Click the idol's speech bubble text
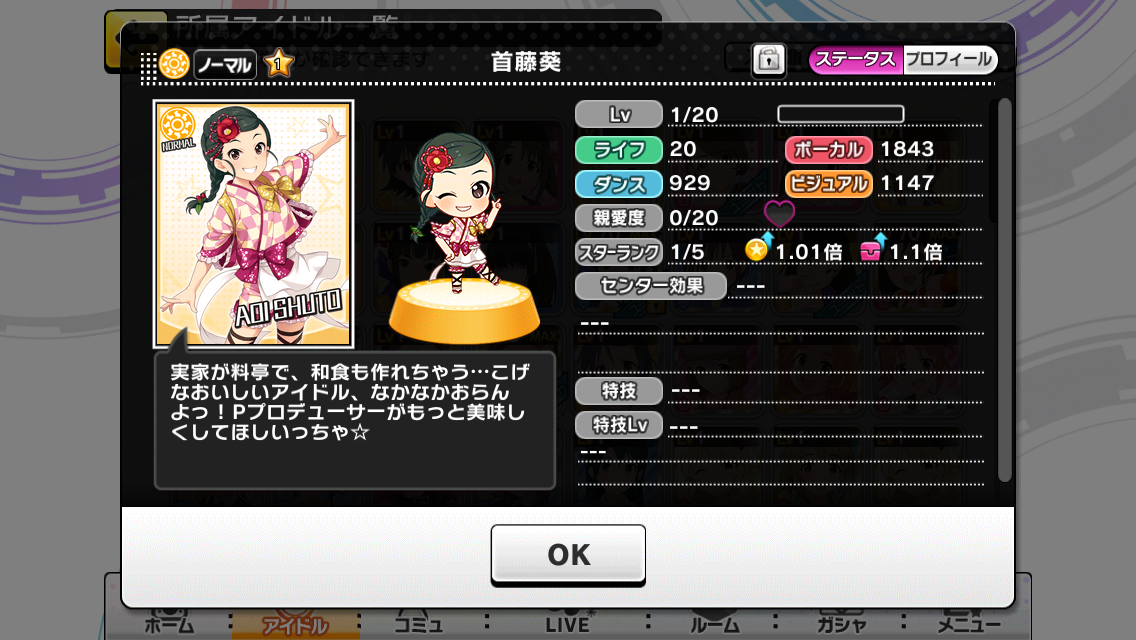 (351, 402)
